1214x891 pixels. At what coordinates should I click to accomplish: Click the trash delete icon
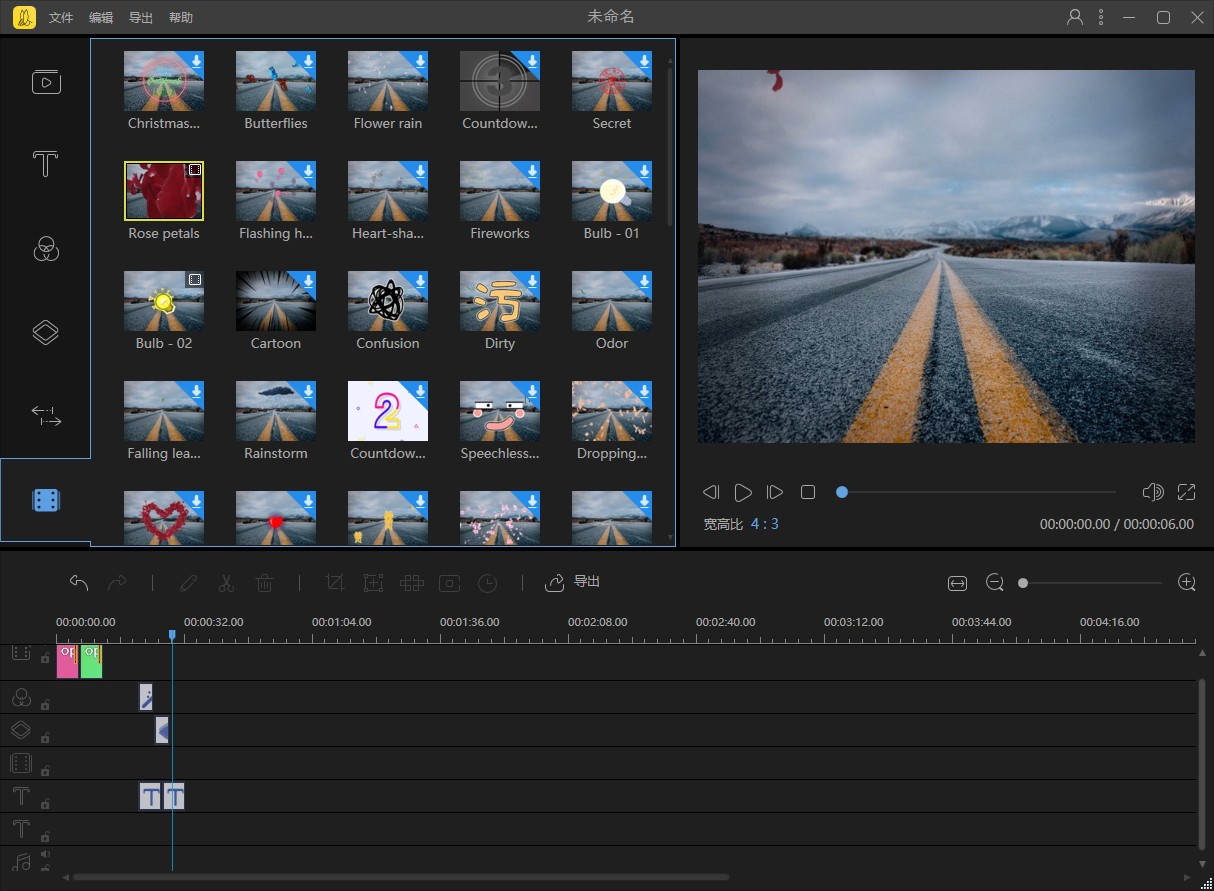coord(265,582)
